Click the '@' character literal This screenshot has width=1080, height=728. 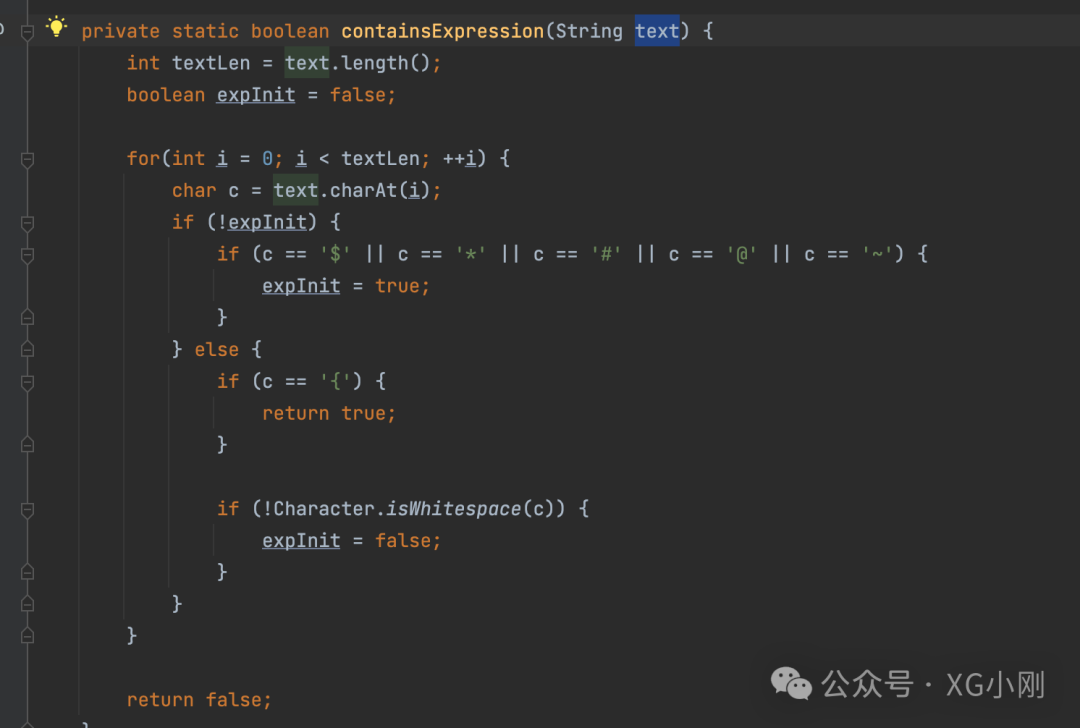click(742, 254)
